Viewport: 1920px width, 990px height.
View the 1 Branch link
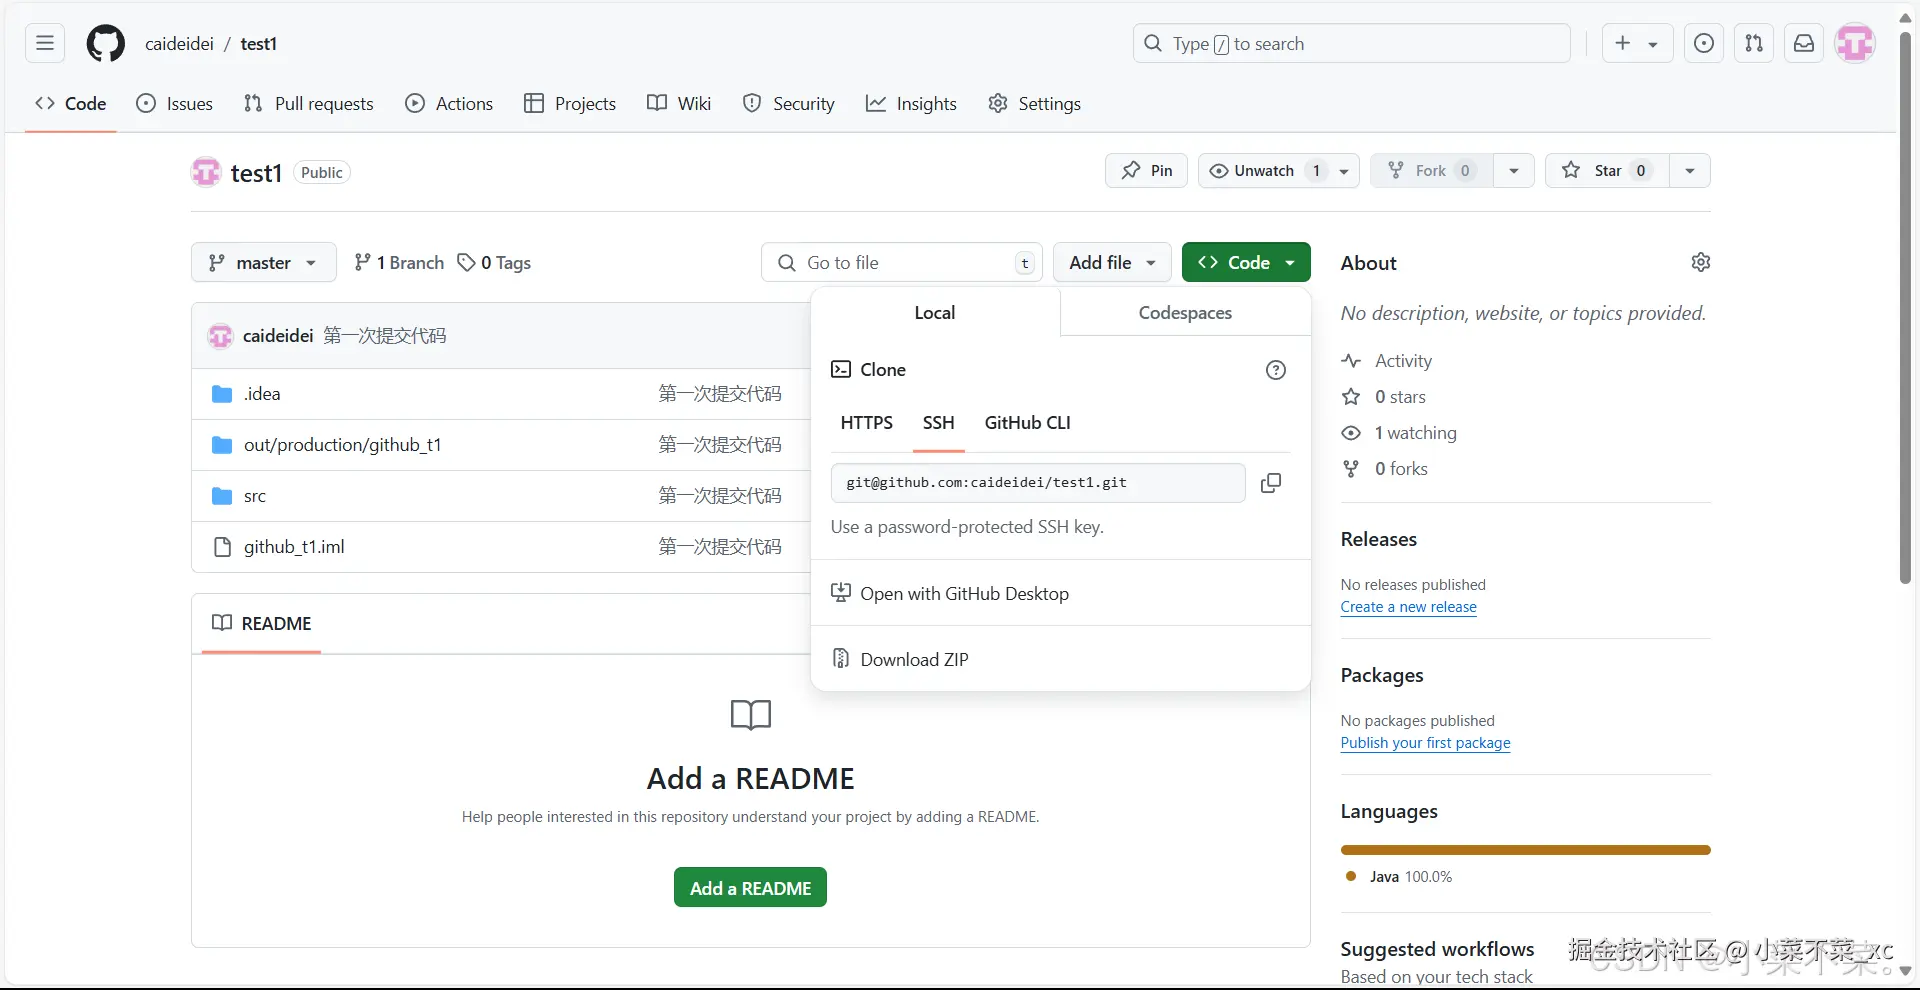coord(400,263)
